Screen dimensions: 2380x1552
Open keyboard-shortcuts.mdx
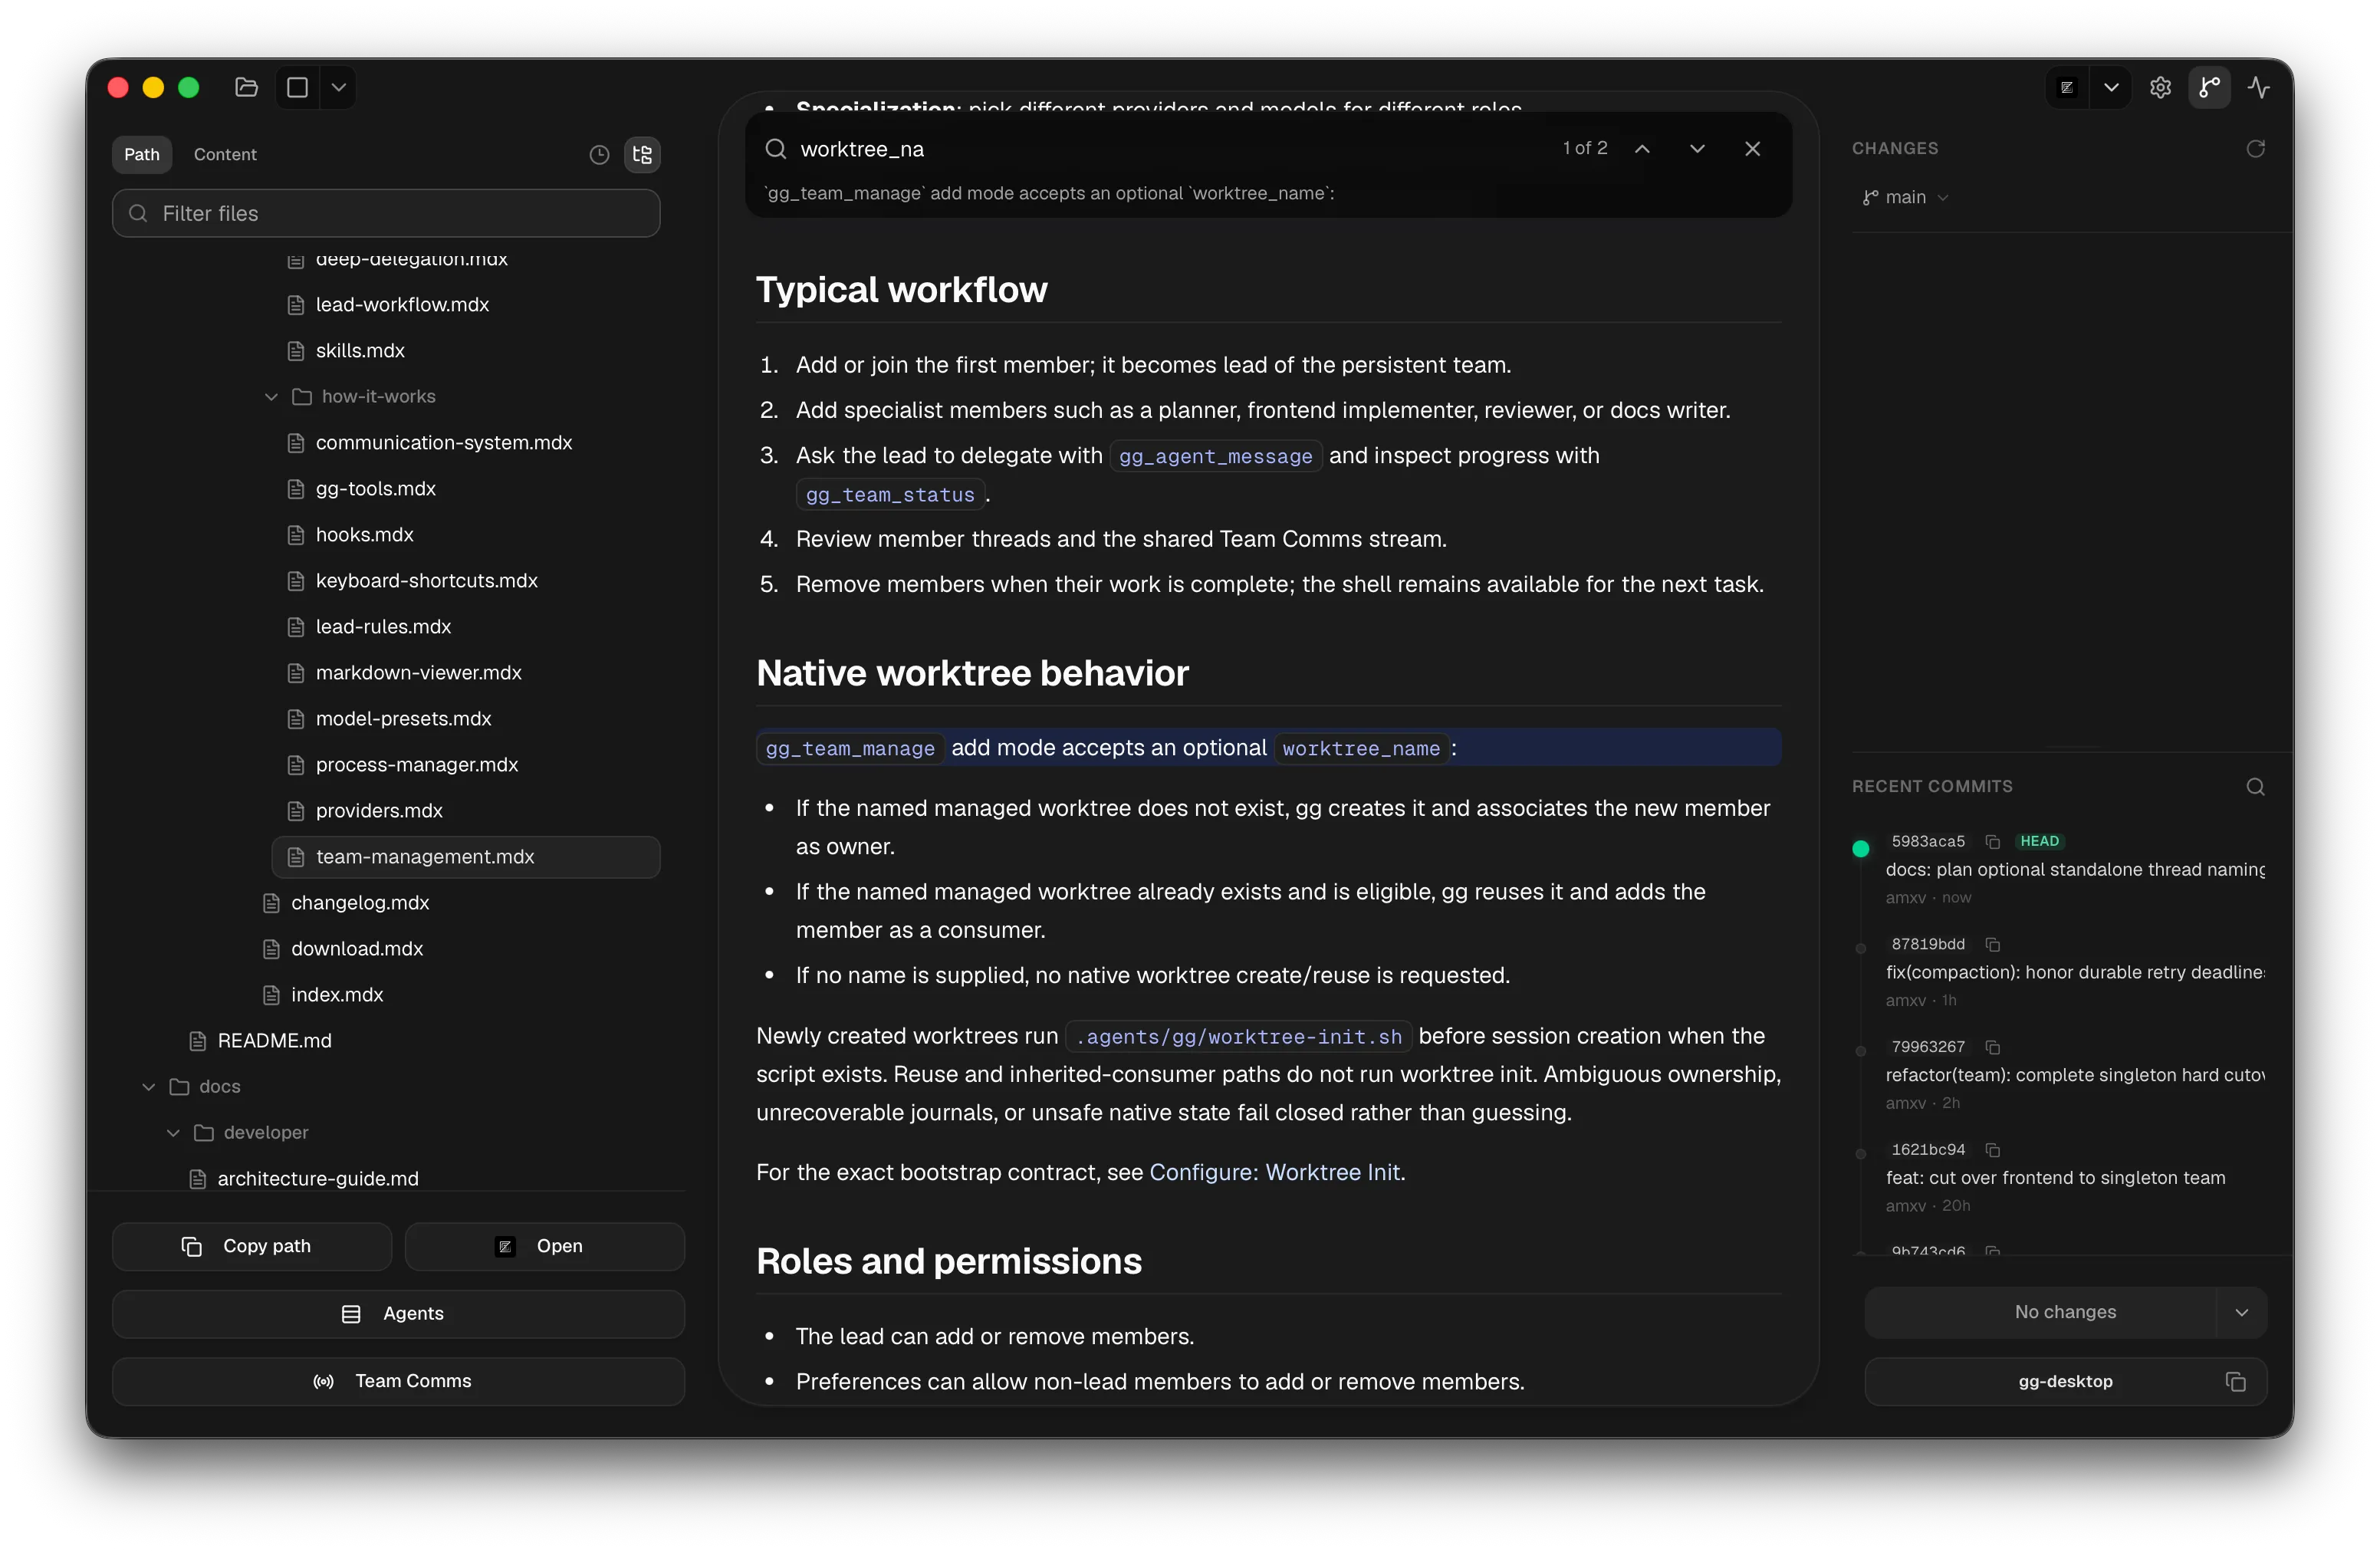pos(426,580)
